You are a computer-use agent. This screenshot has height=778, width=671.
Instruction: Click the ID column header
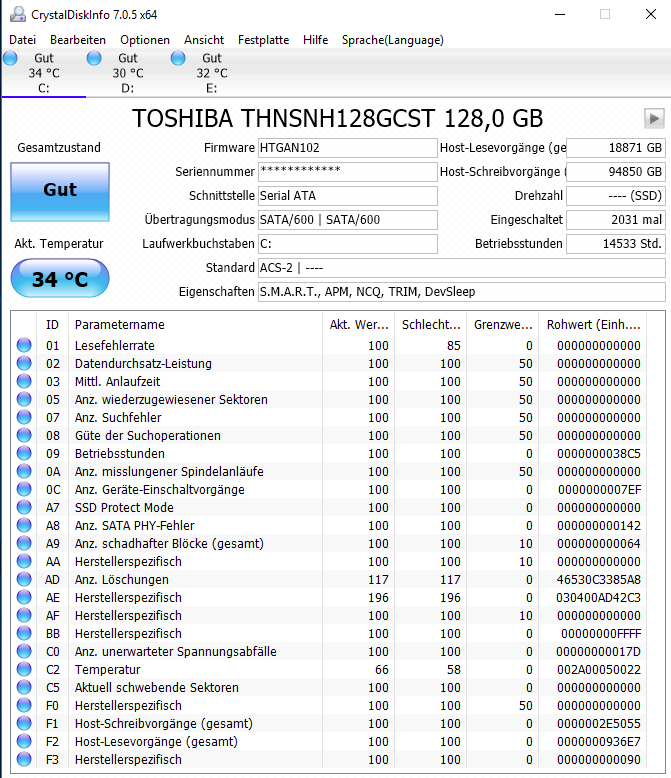coord(53,324)
